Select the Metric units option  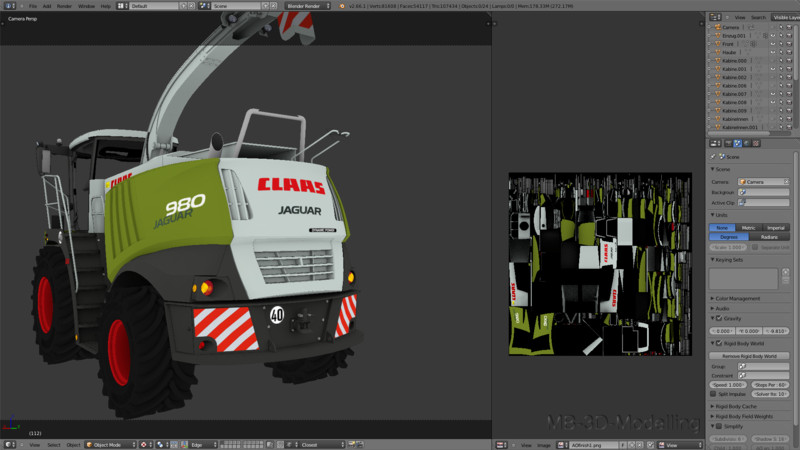click(748, 228)
